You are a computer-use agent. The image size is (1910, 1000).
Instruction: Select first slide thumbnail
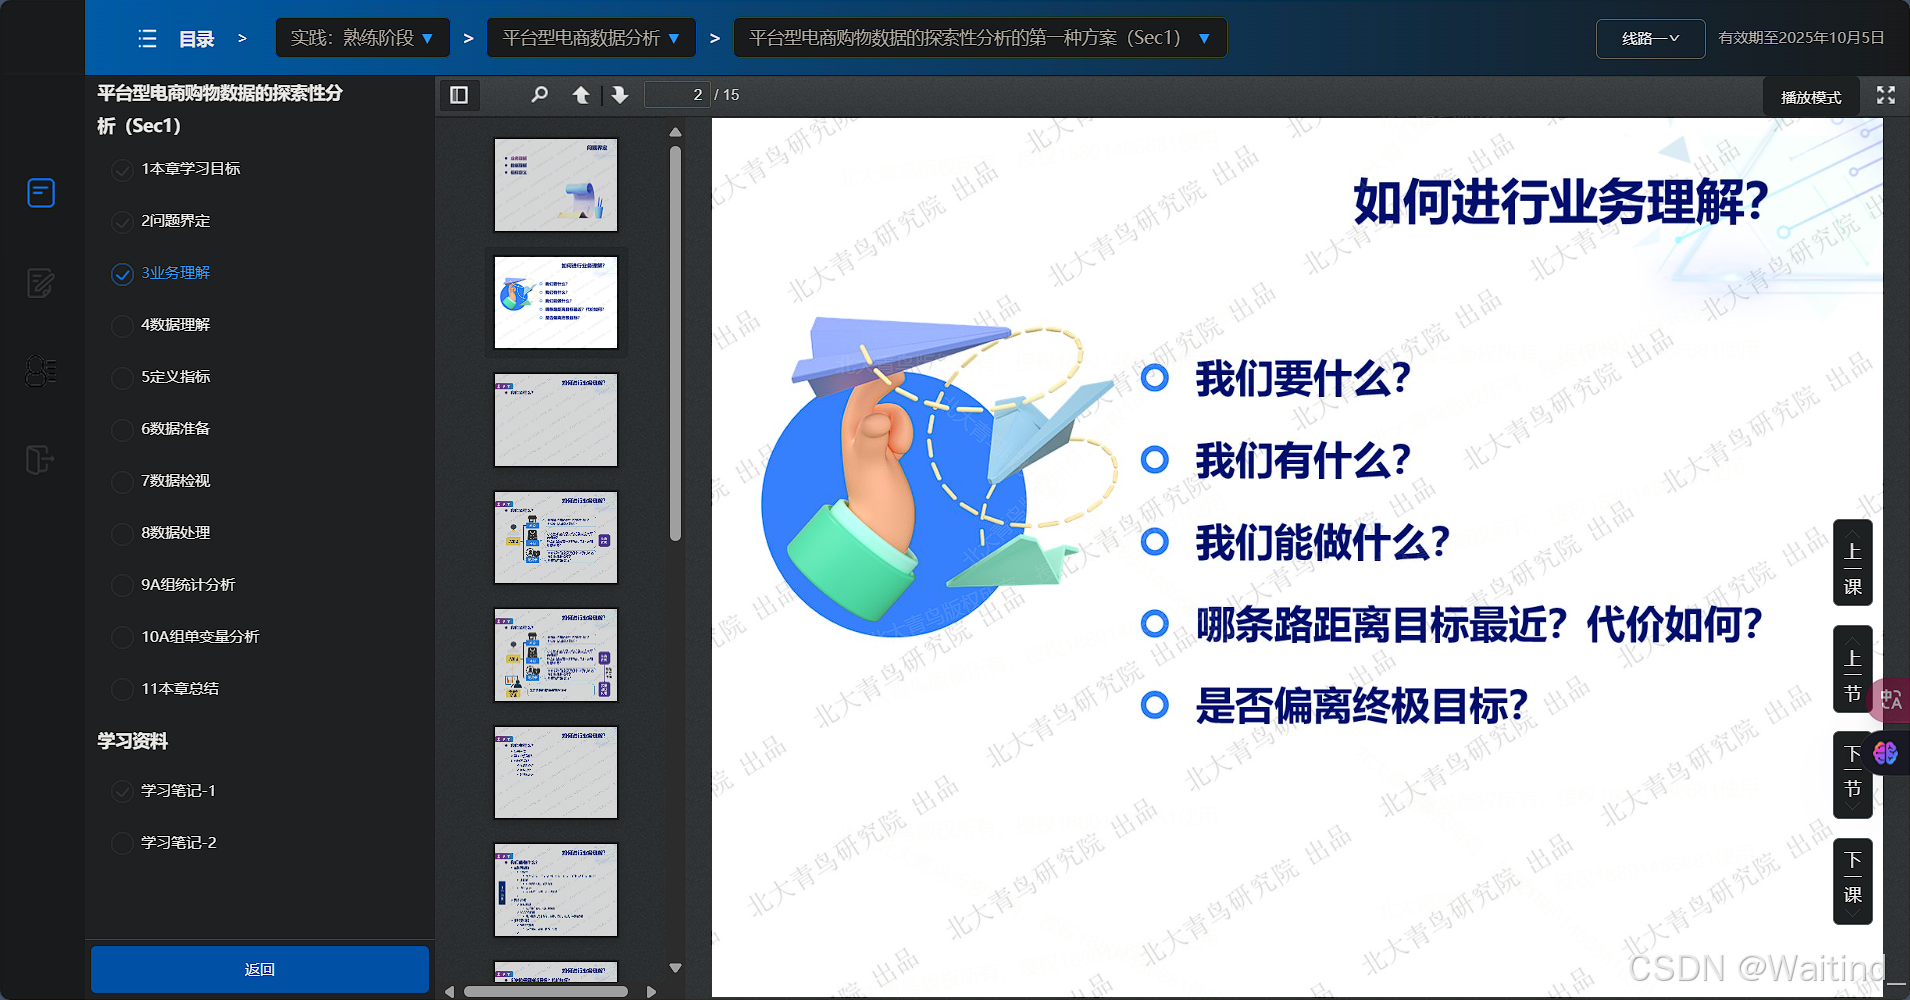click(x=556, y=185)
